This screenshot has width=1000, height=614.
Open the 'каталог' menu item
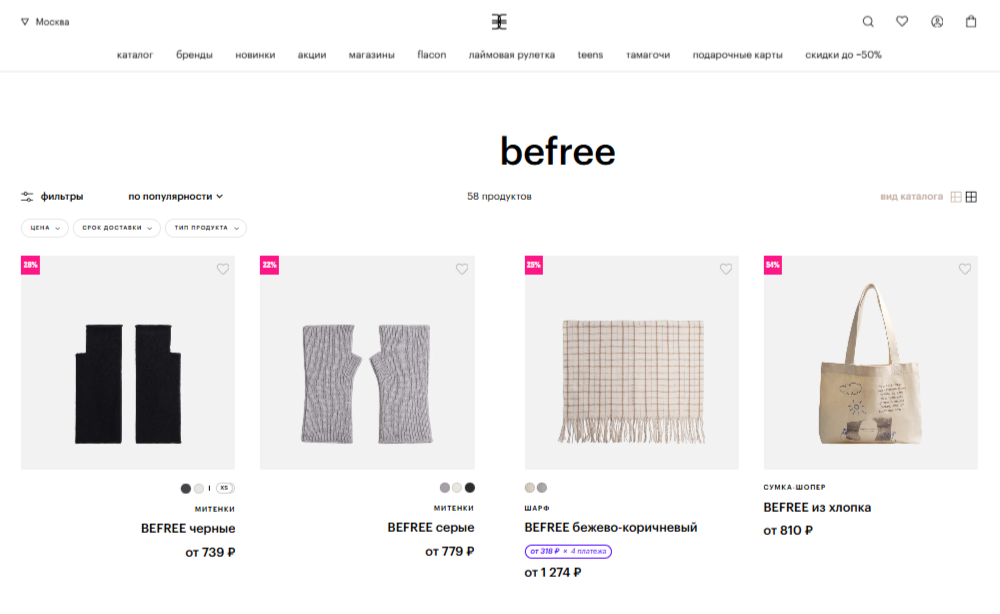click(x=135, y=55)
